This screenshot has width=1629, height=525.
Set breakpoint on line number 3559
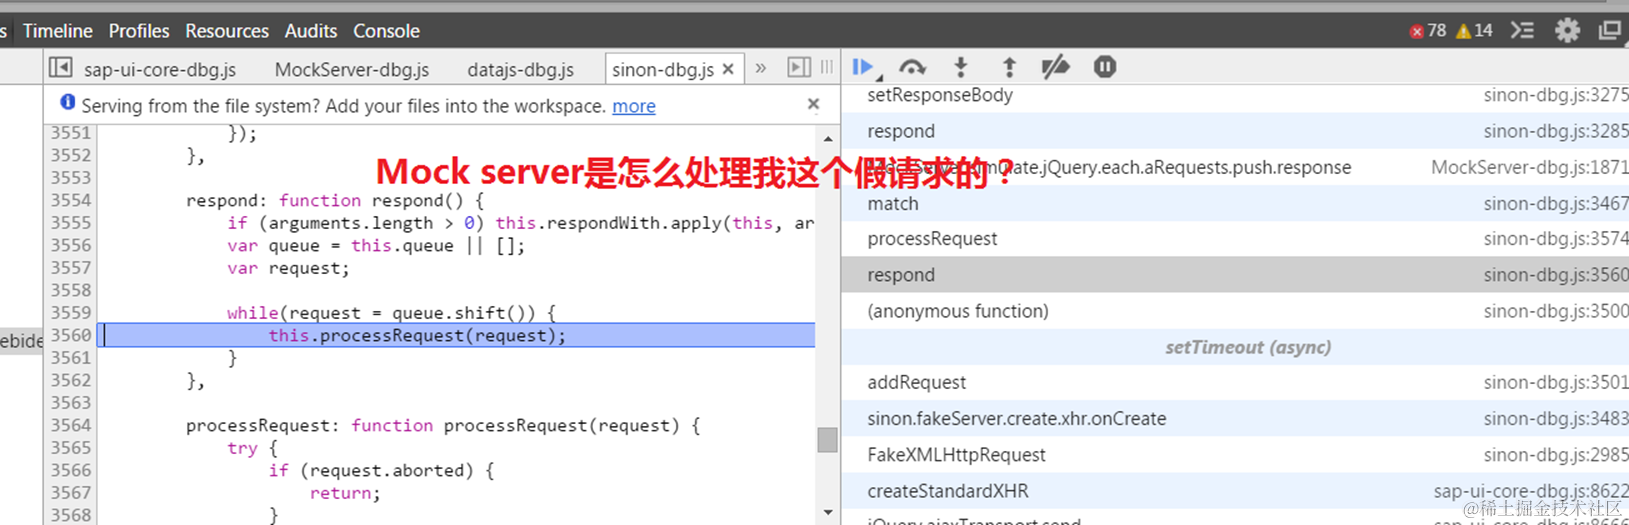71,313
